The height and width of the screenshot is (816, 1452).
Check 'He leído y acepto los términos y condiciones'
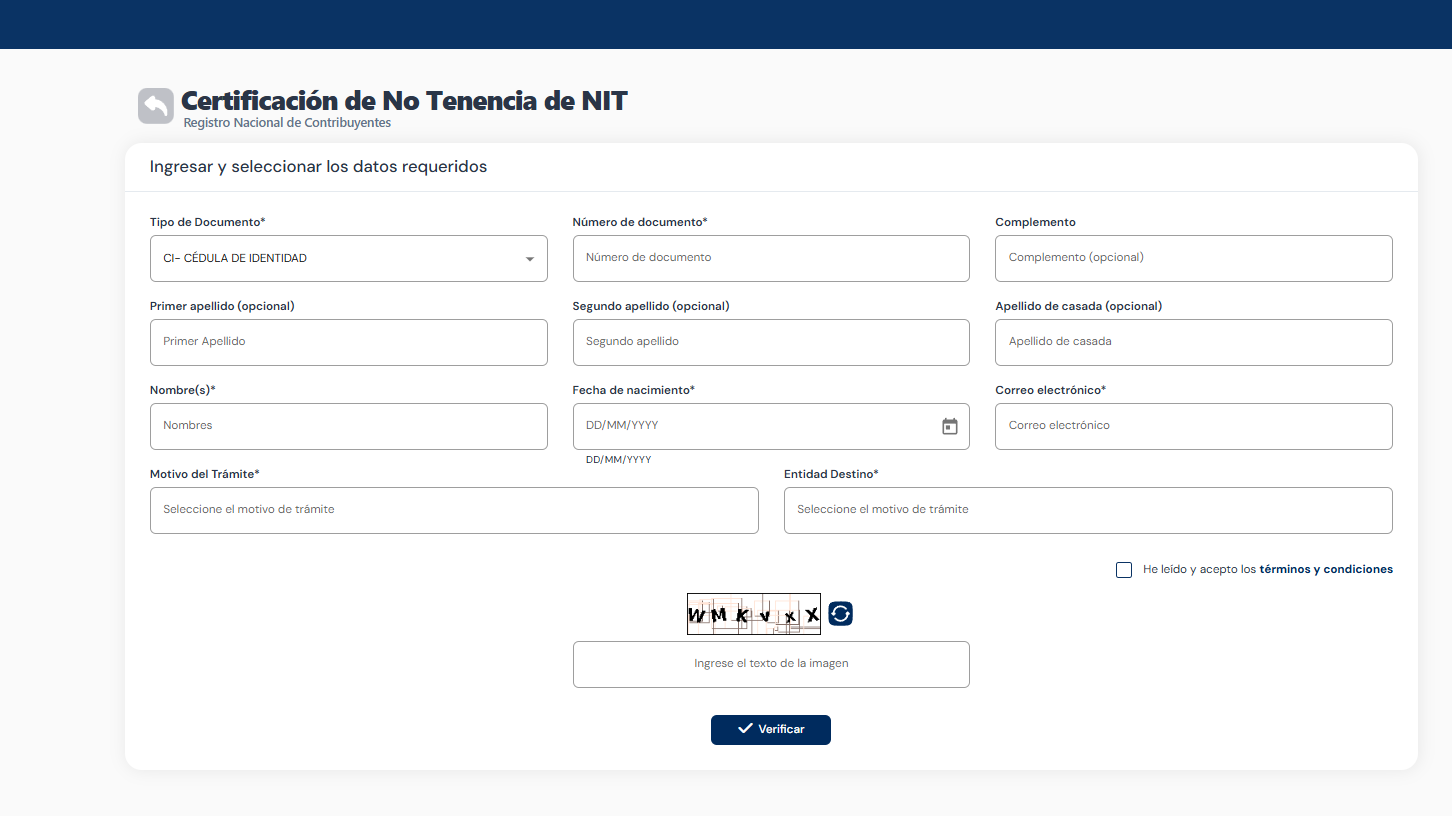coord(1123,569)
